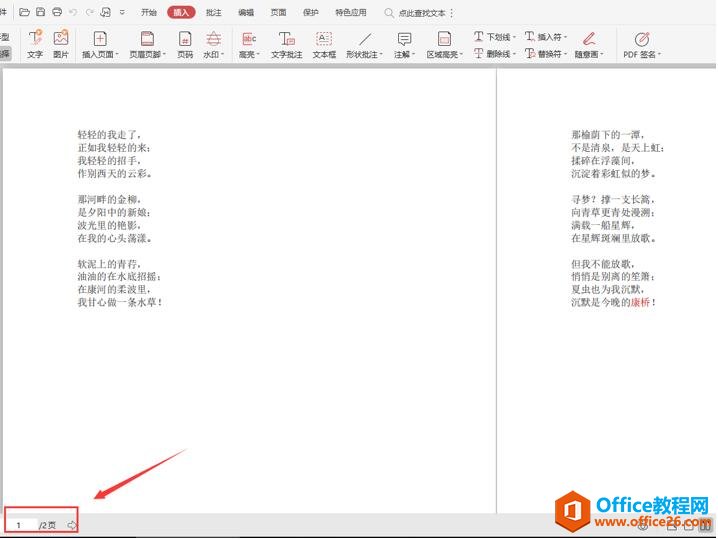Viewport: 718px width, 539px height.
Task: Open search options three-dot menu
Action: (x=452, y=13)
